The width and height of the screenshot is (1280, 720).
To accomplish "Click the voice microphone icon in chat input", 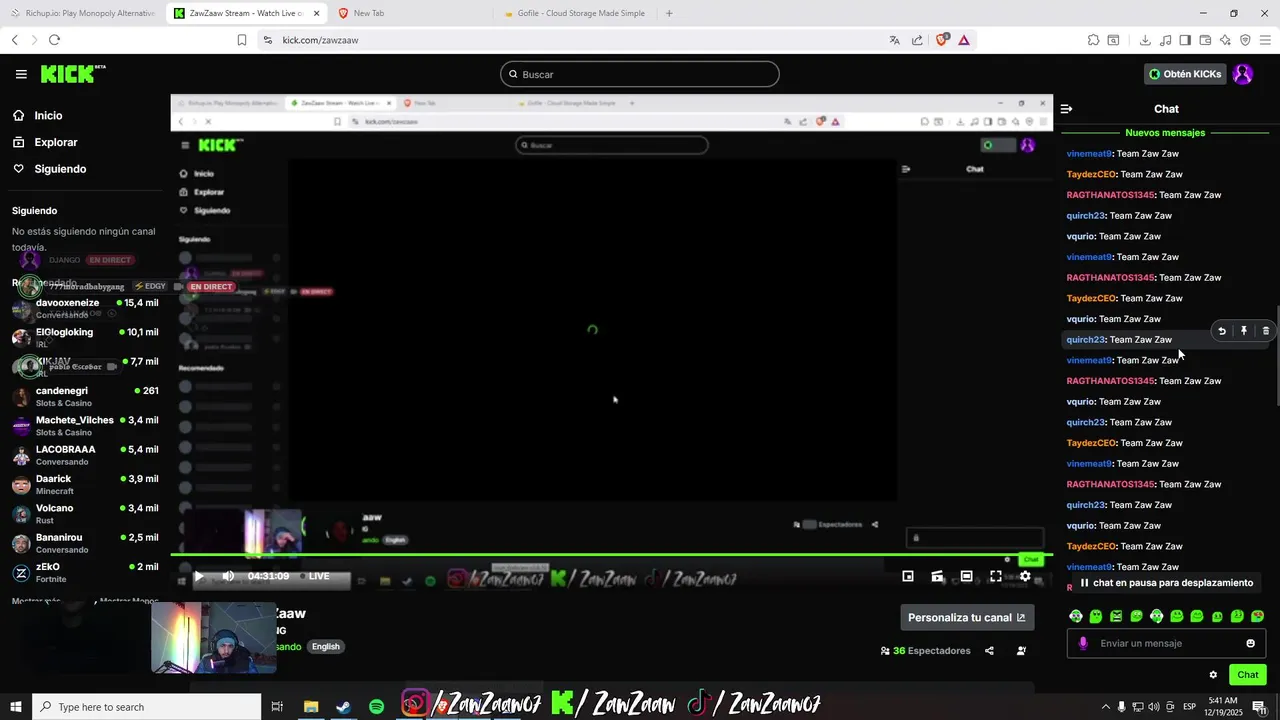I will click(x=1083, y=643).
